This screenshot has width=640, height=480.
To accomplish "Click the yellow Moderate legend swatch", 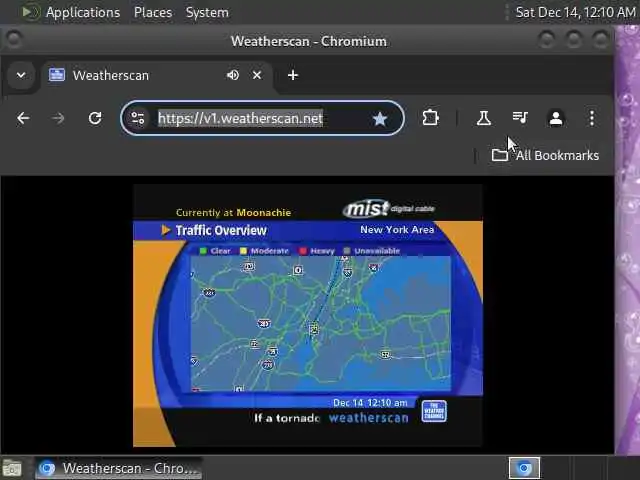I will [243, 251].
